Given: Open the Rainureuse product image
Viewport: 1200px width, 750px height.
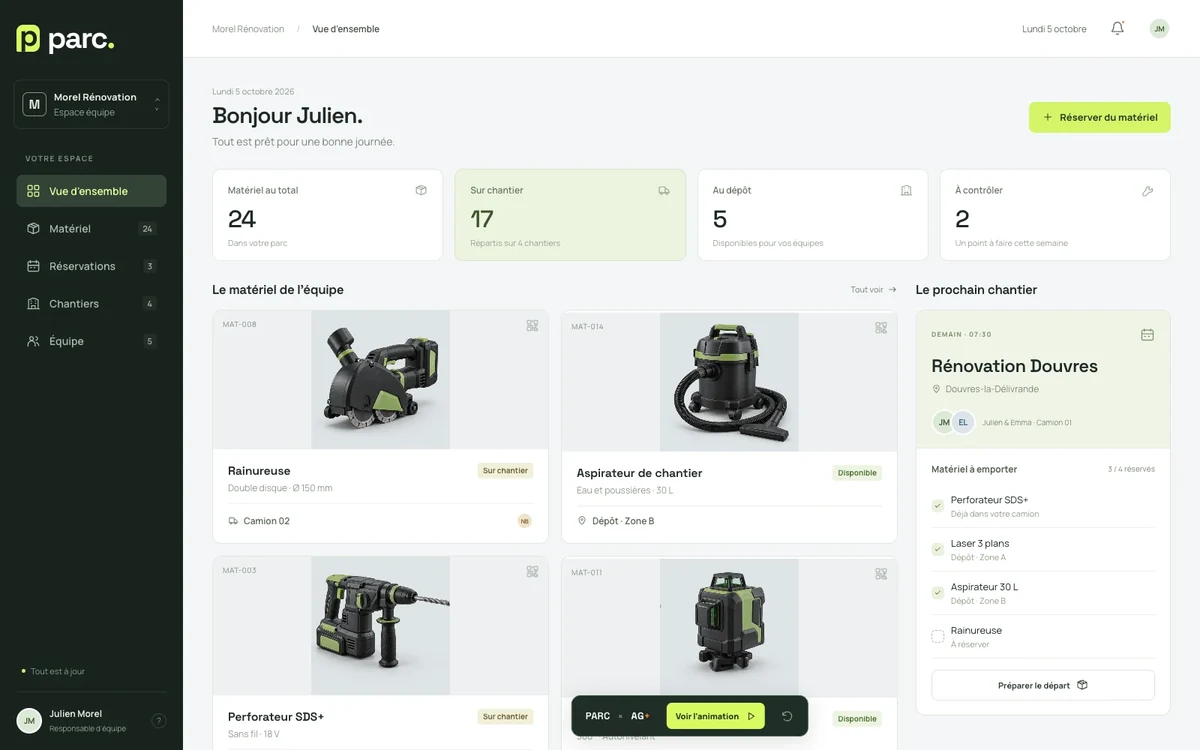Looking at the screenshot, I should (x=380, y=380).
